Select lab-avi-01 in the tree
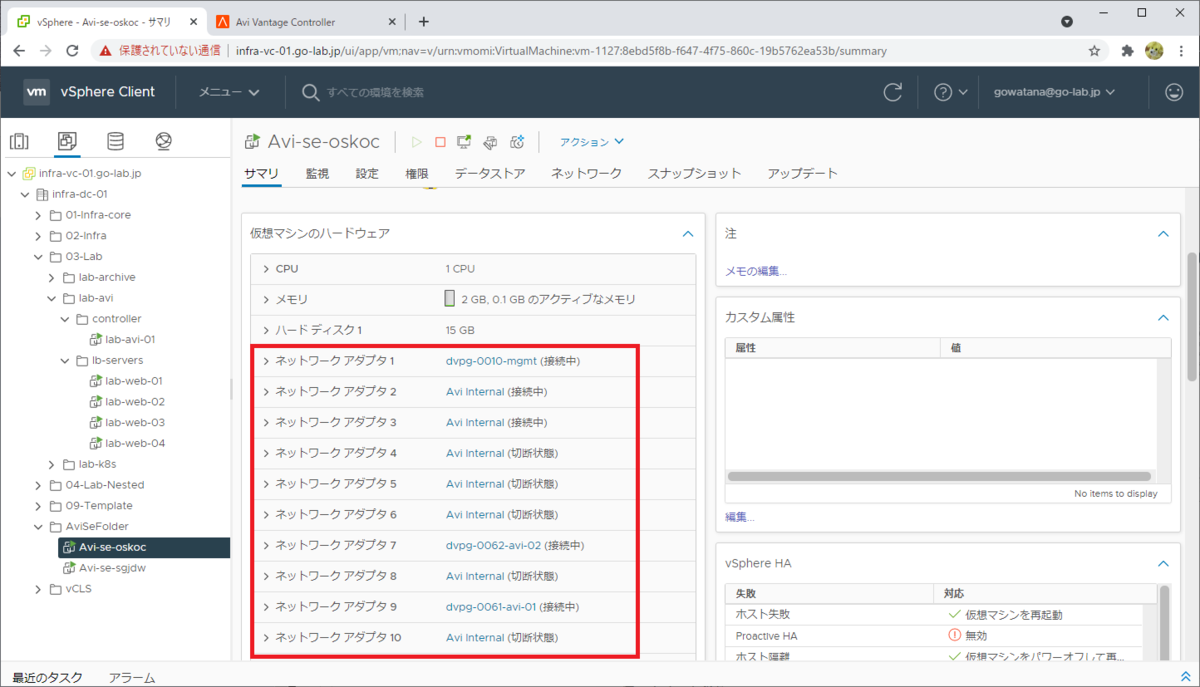1200x687 pixels. point(130,339)
